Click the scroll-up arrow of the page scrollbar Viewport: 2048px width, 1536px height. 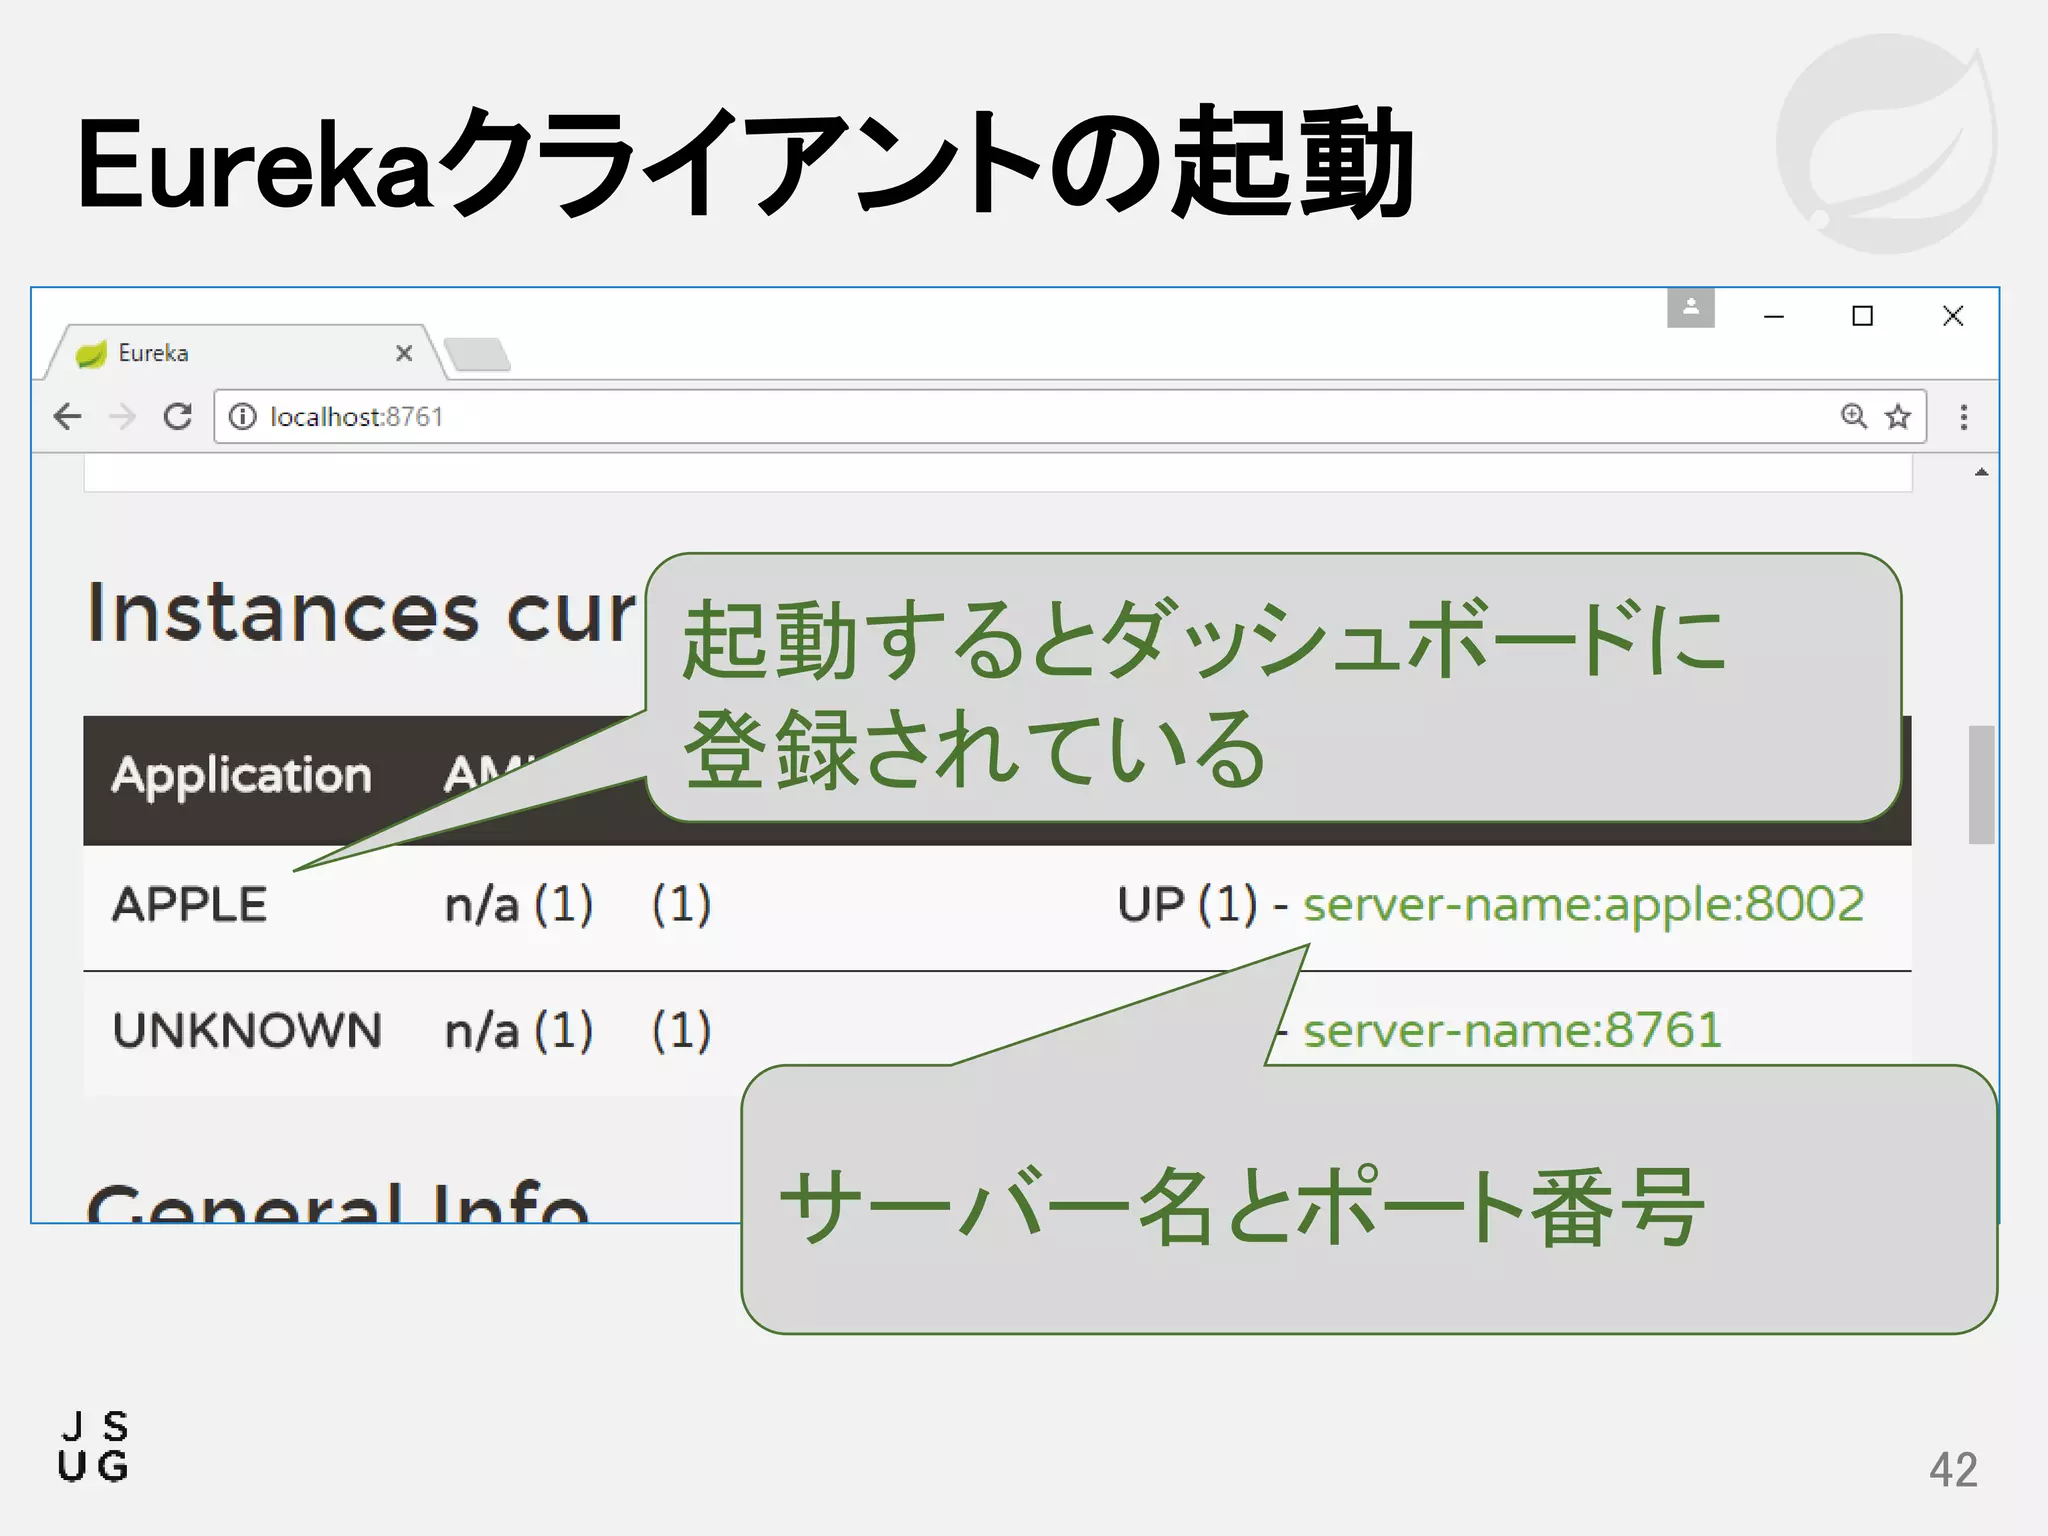[x=1981, y=472]
